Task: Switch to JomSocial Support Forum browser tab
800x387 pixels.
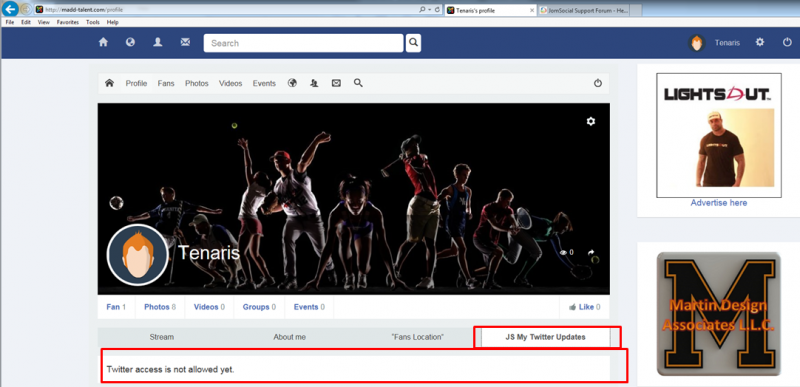Action: [584, 10]
